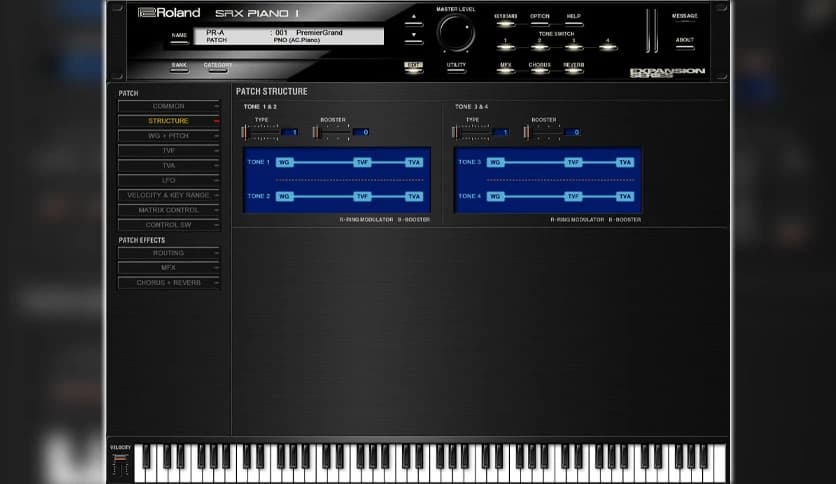Turn the Master Level knob
836x484 pixels.
[456, 33]
